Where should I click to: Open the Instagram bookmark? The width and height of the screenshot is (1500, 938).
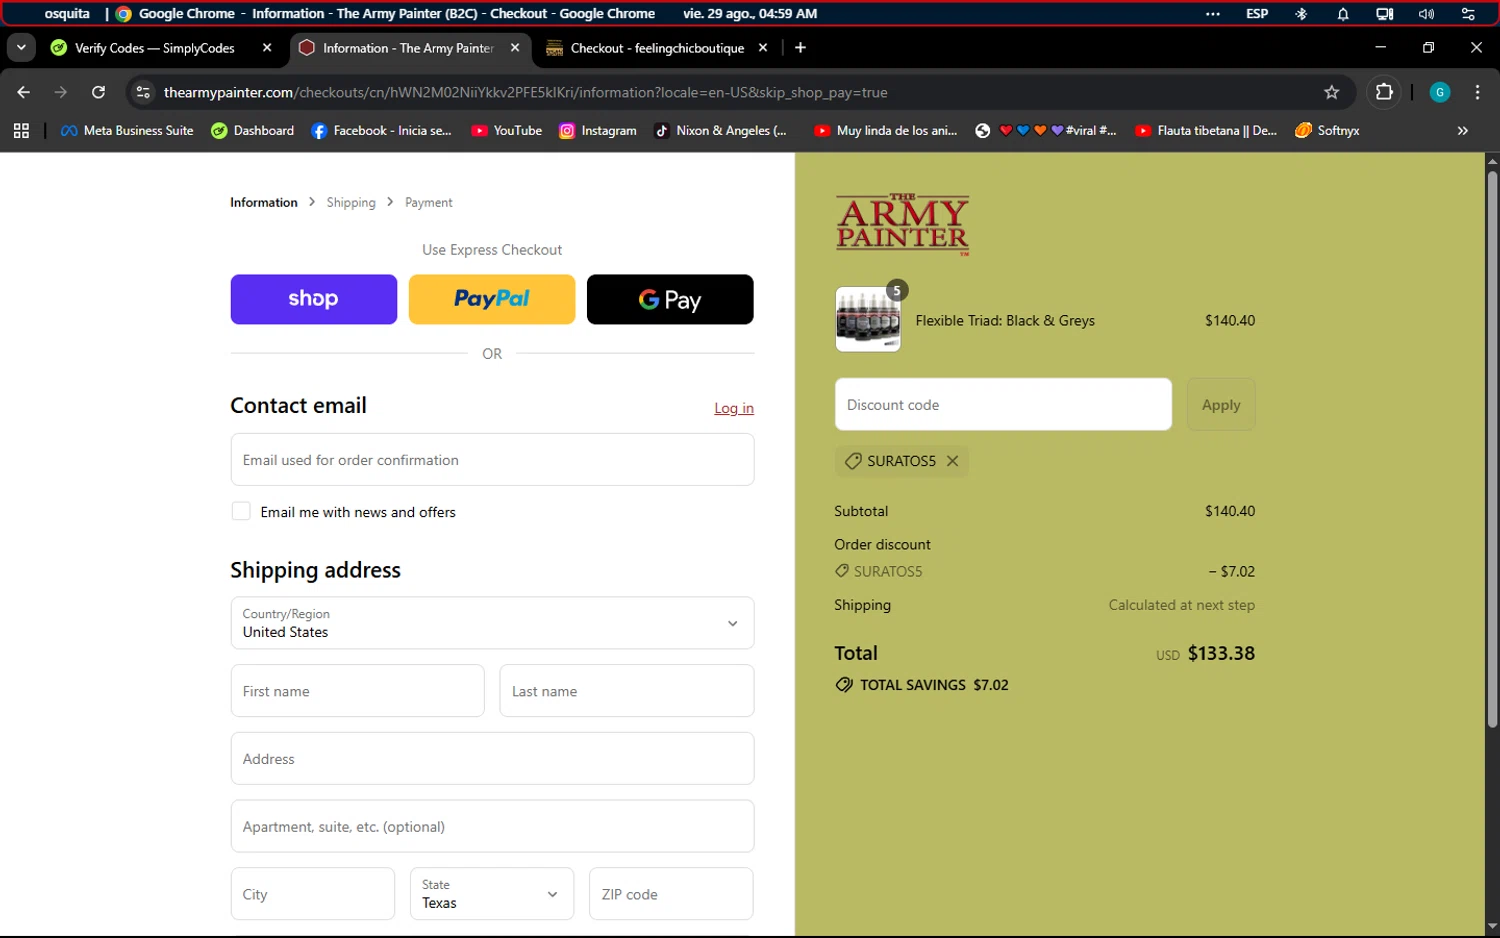[x=598, y=130]
